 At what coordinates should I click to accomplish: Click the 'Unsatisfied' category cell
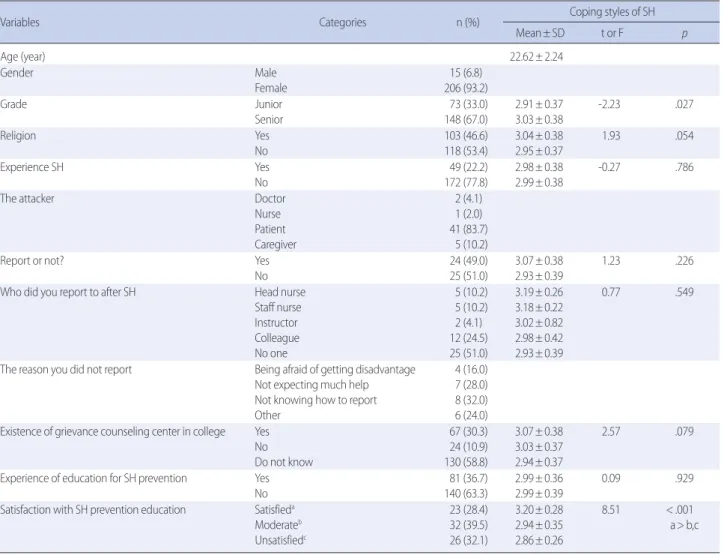[x=280, y=540]
